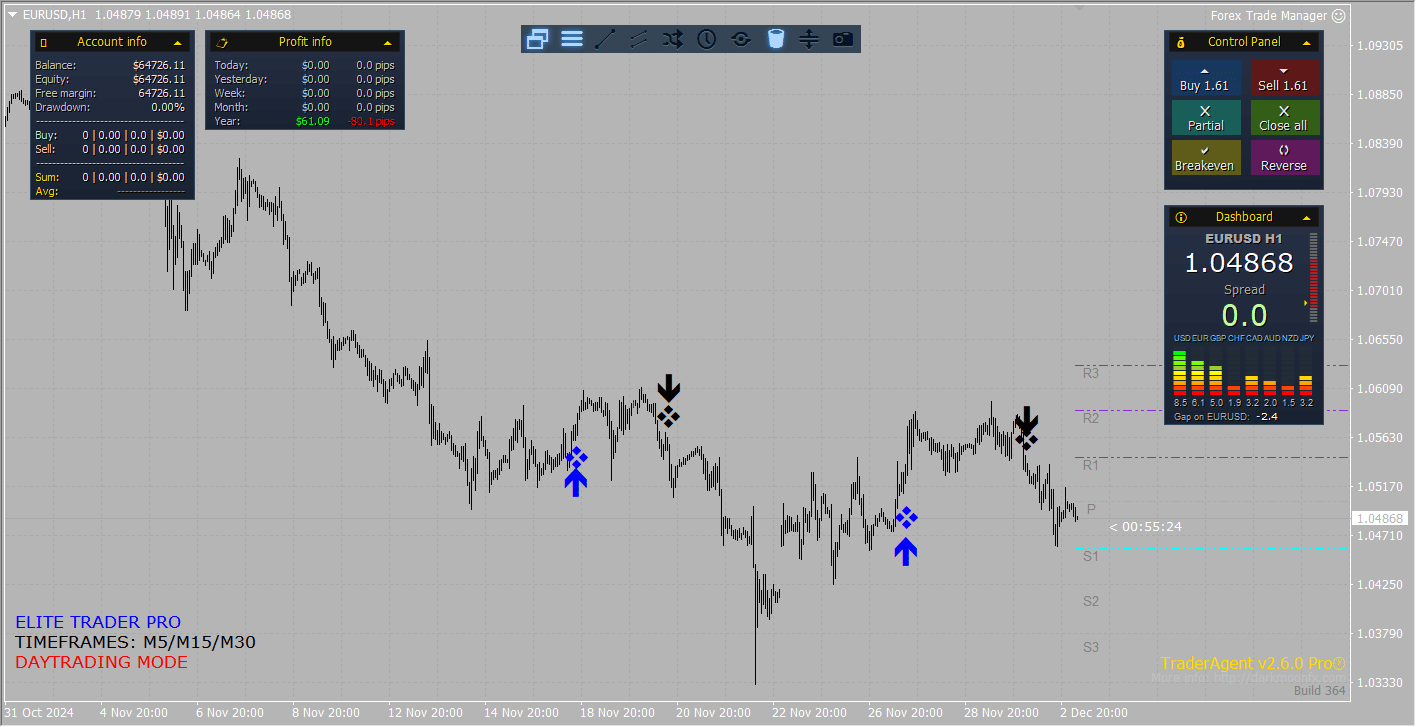Click the vertical compress arrows icon
Viewport: 1416px width, 727px height.
tap(809, 39)
